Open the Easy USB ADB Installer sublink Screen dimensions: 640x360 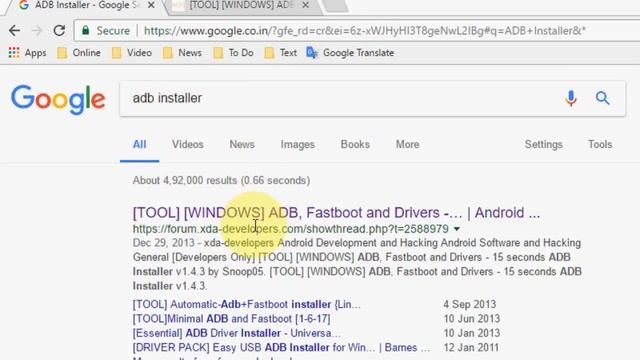click(281, 347)
